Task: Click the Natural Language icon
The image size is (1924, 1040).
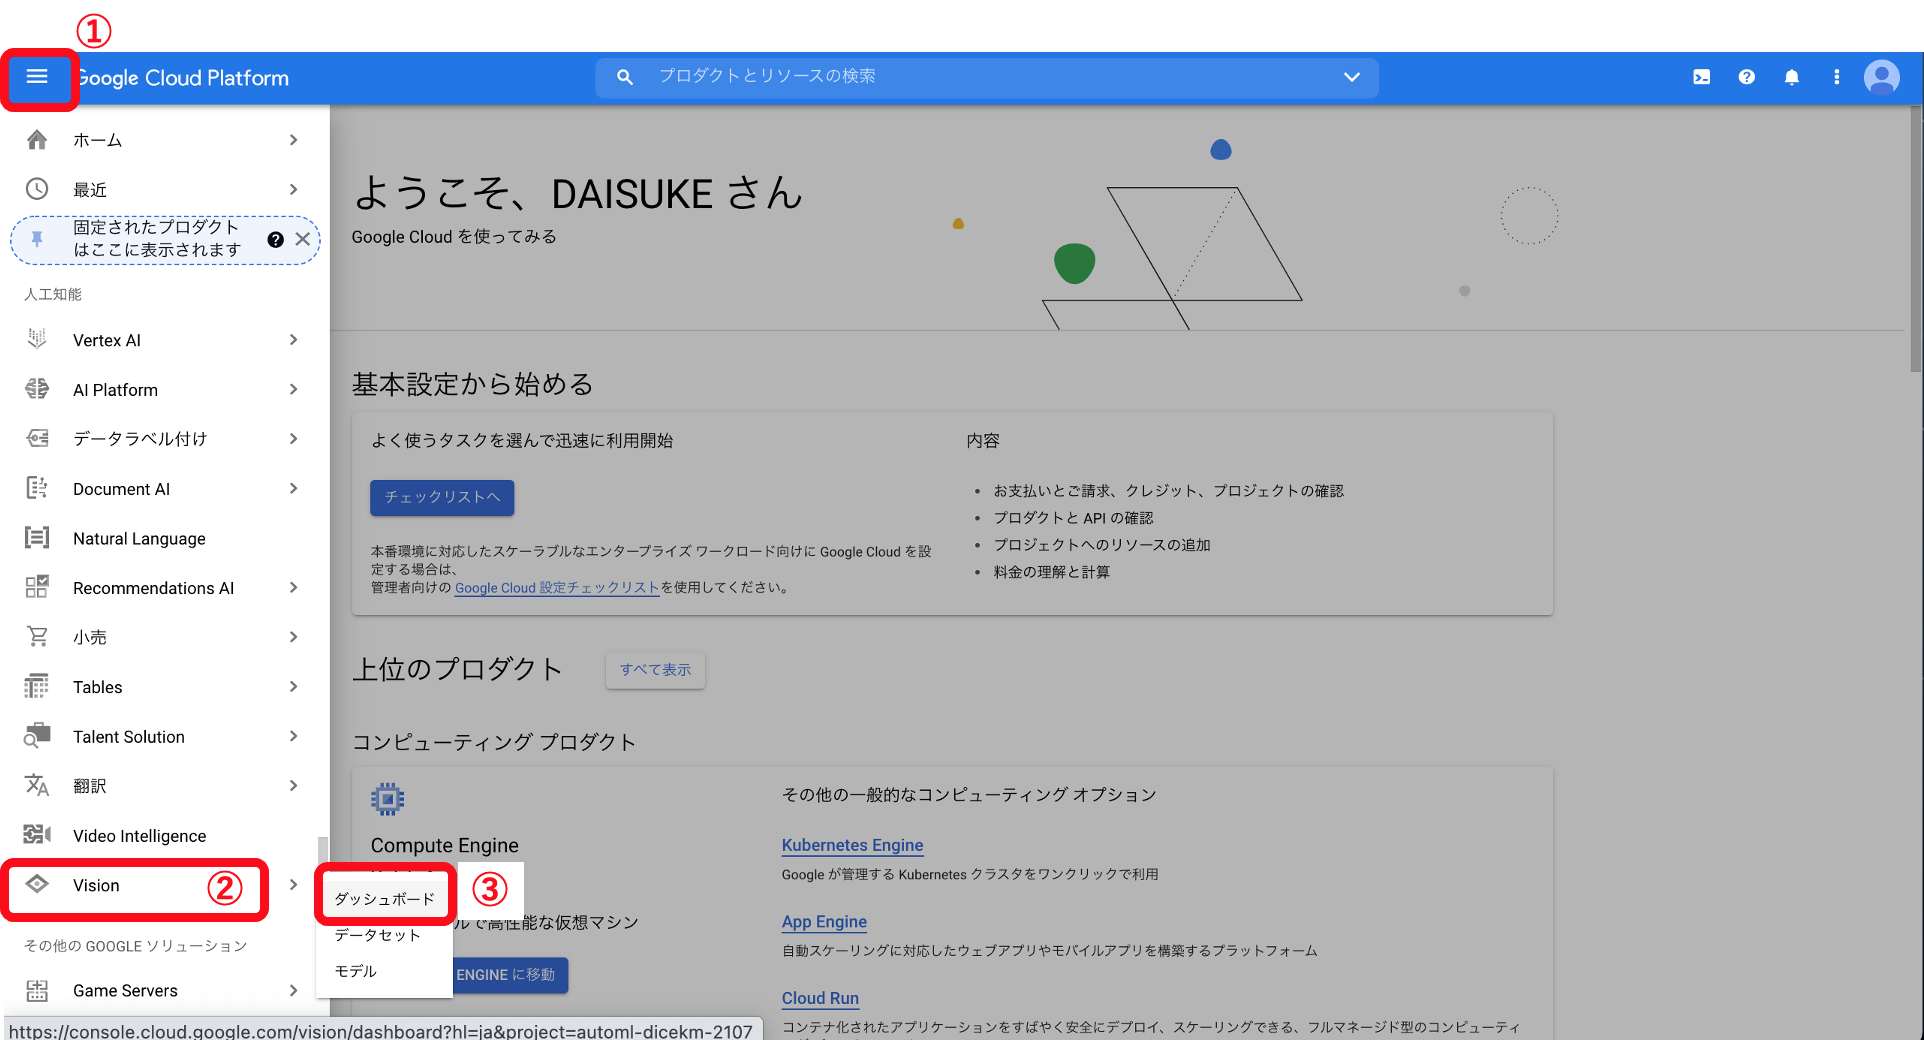Action: point(37,538)
